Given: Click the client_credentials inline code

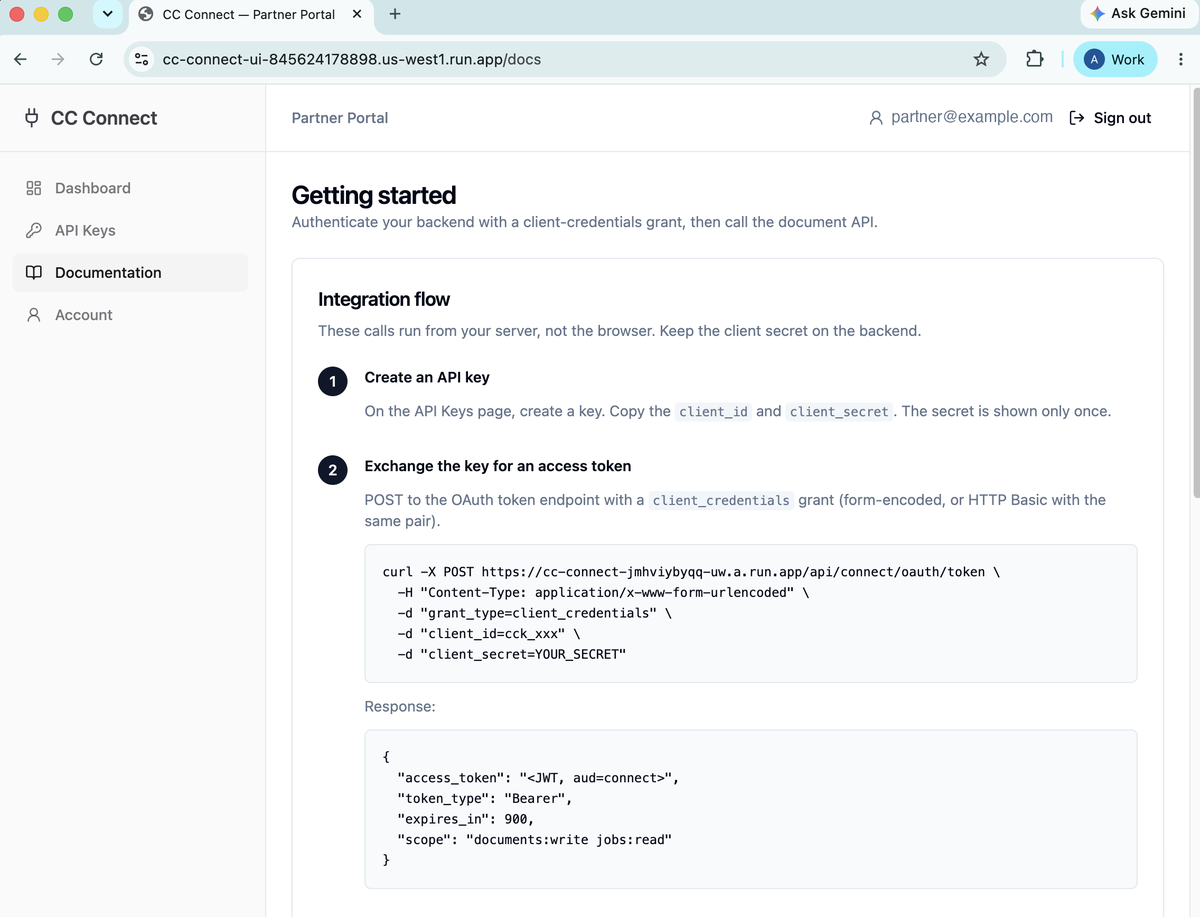Looking at the screenshot, I should click(721, 500).
